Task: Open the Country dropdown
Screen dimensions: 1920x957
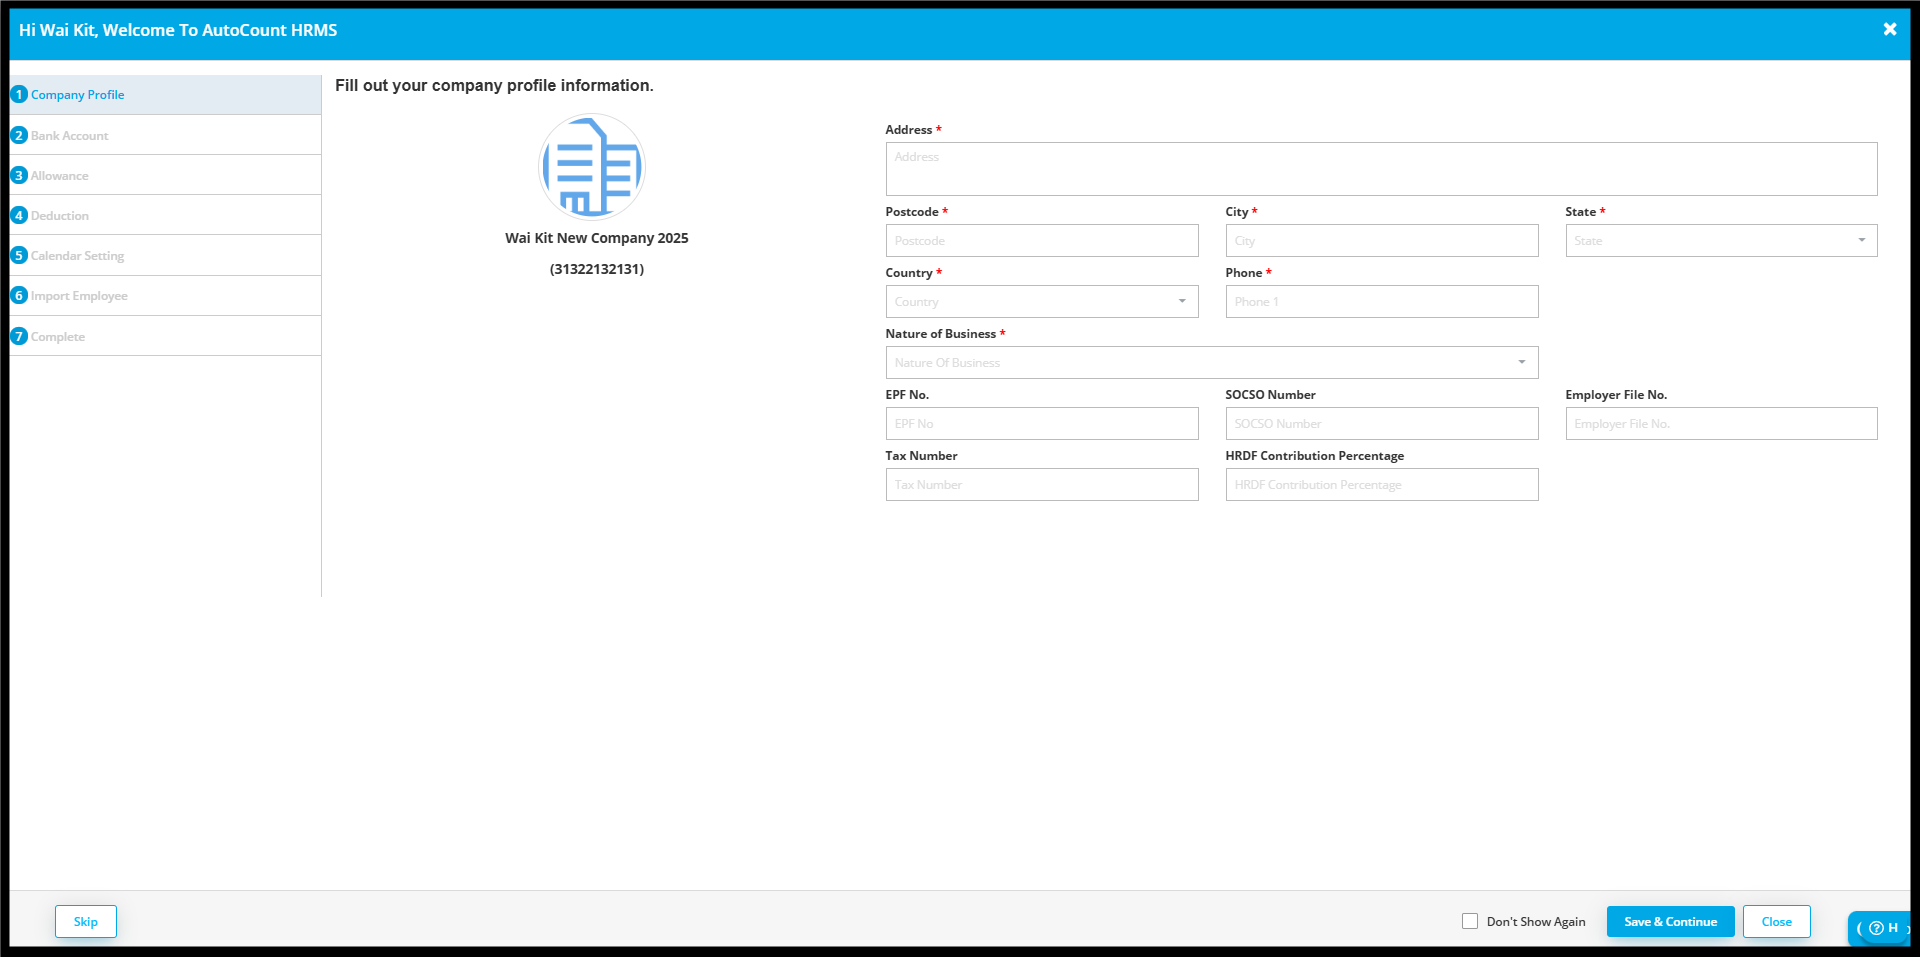Action: [1042, 301]
